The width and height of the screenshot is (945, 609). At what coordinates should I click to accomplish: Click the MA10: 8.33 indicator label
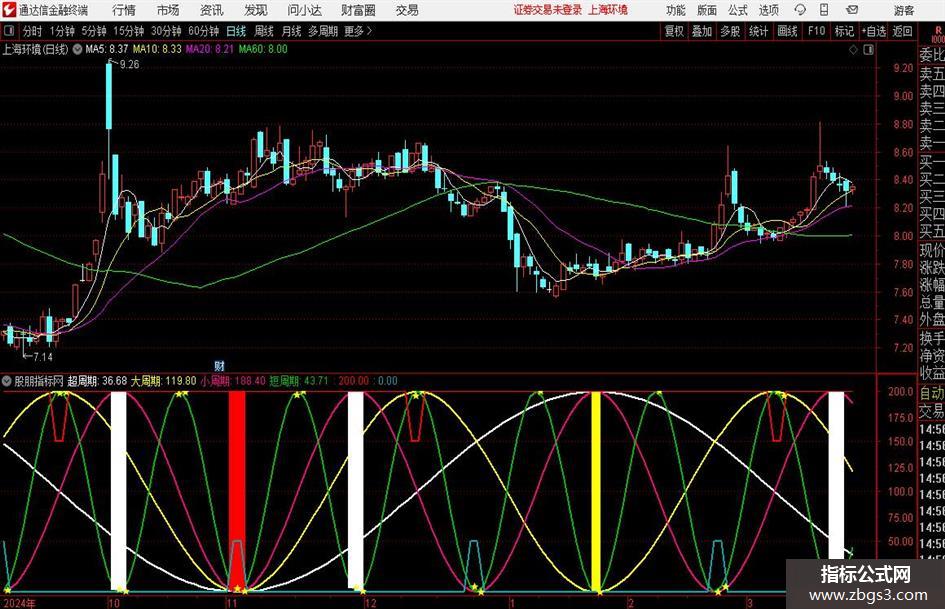157,49
